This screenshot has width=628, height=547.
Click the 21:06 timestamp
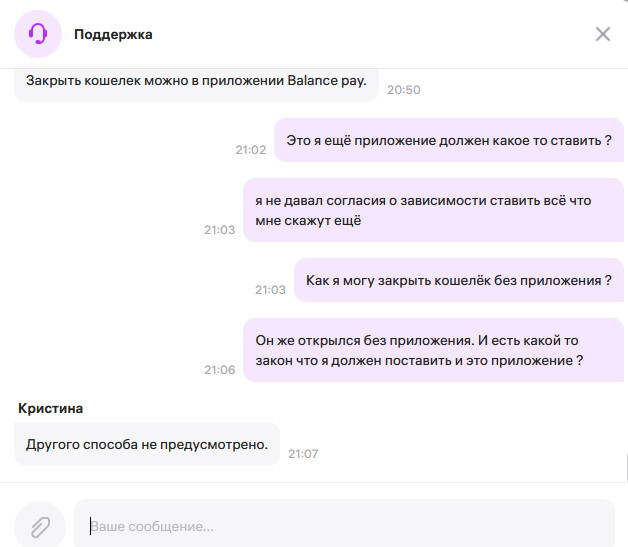tap(219, 370)
